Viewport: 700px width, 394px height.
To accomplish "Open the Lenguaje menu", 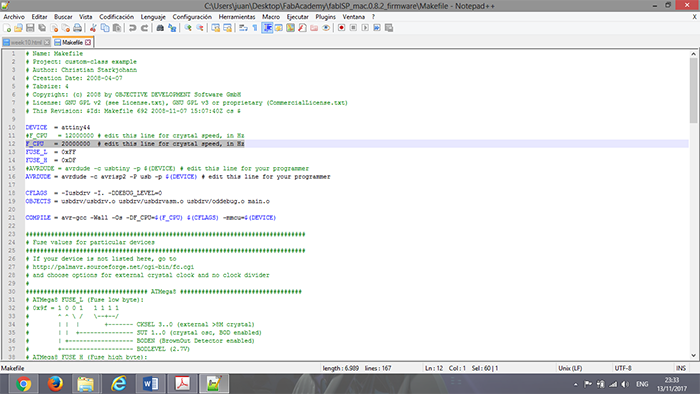I will 153,17.
